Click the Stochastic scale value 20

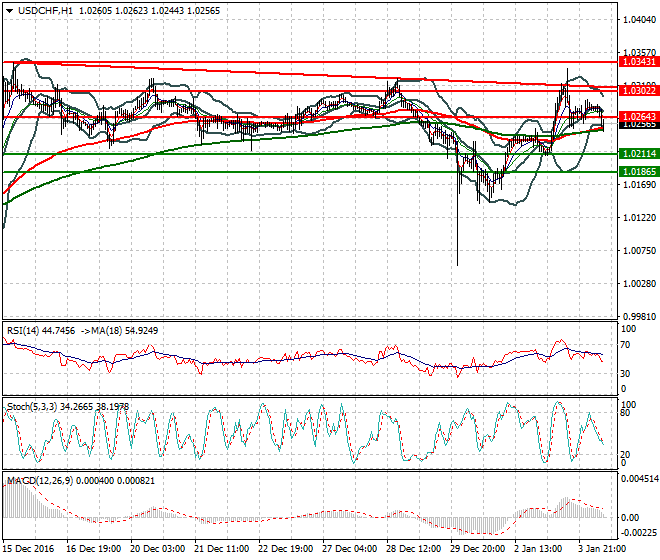(625, 455)
